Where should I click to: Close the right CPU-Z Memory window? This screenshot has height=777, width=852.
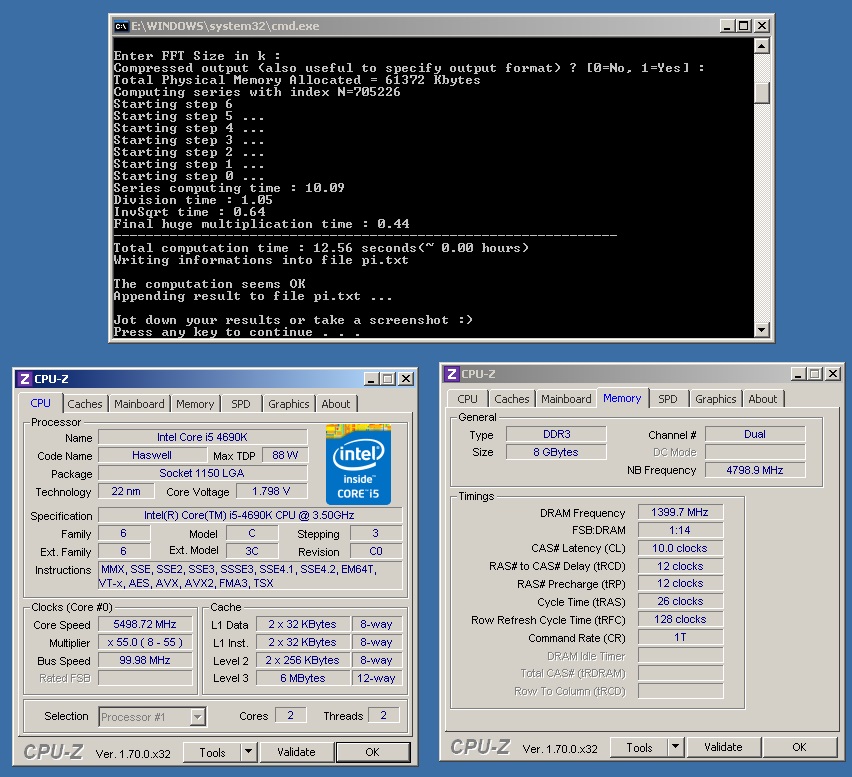pos(833,374)
